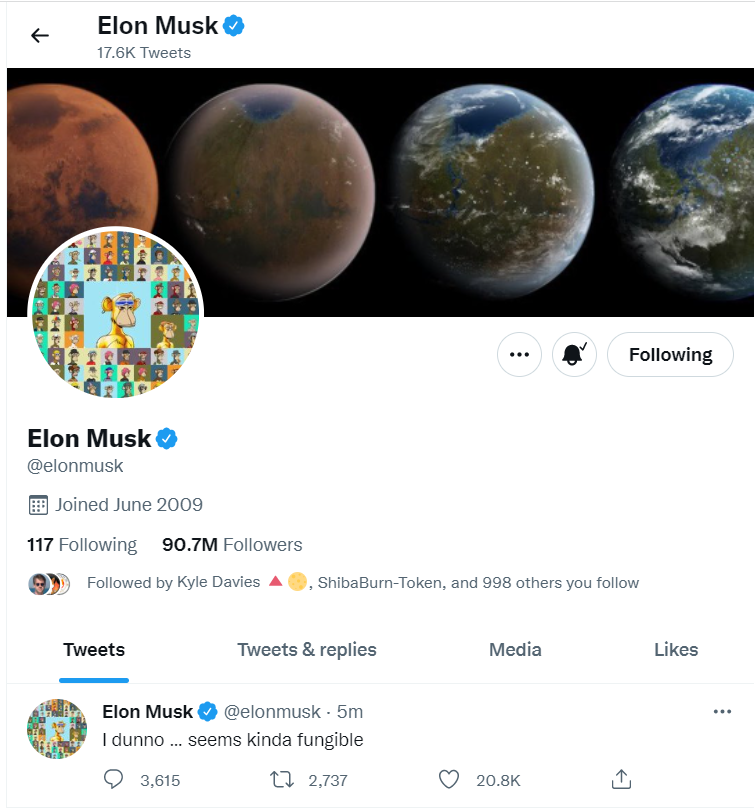
Task: Click the share icon on the tweet
Action: coord(621,778)
